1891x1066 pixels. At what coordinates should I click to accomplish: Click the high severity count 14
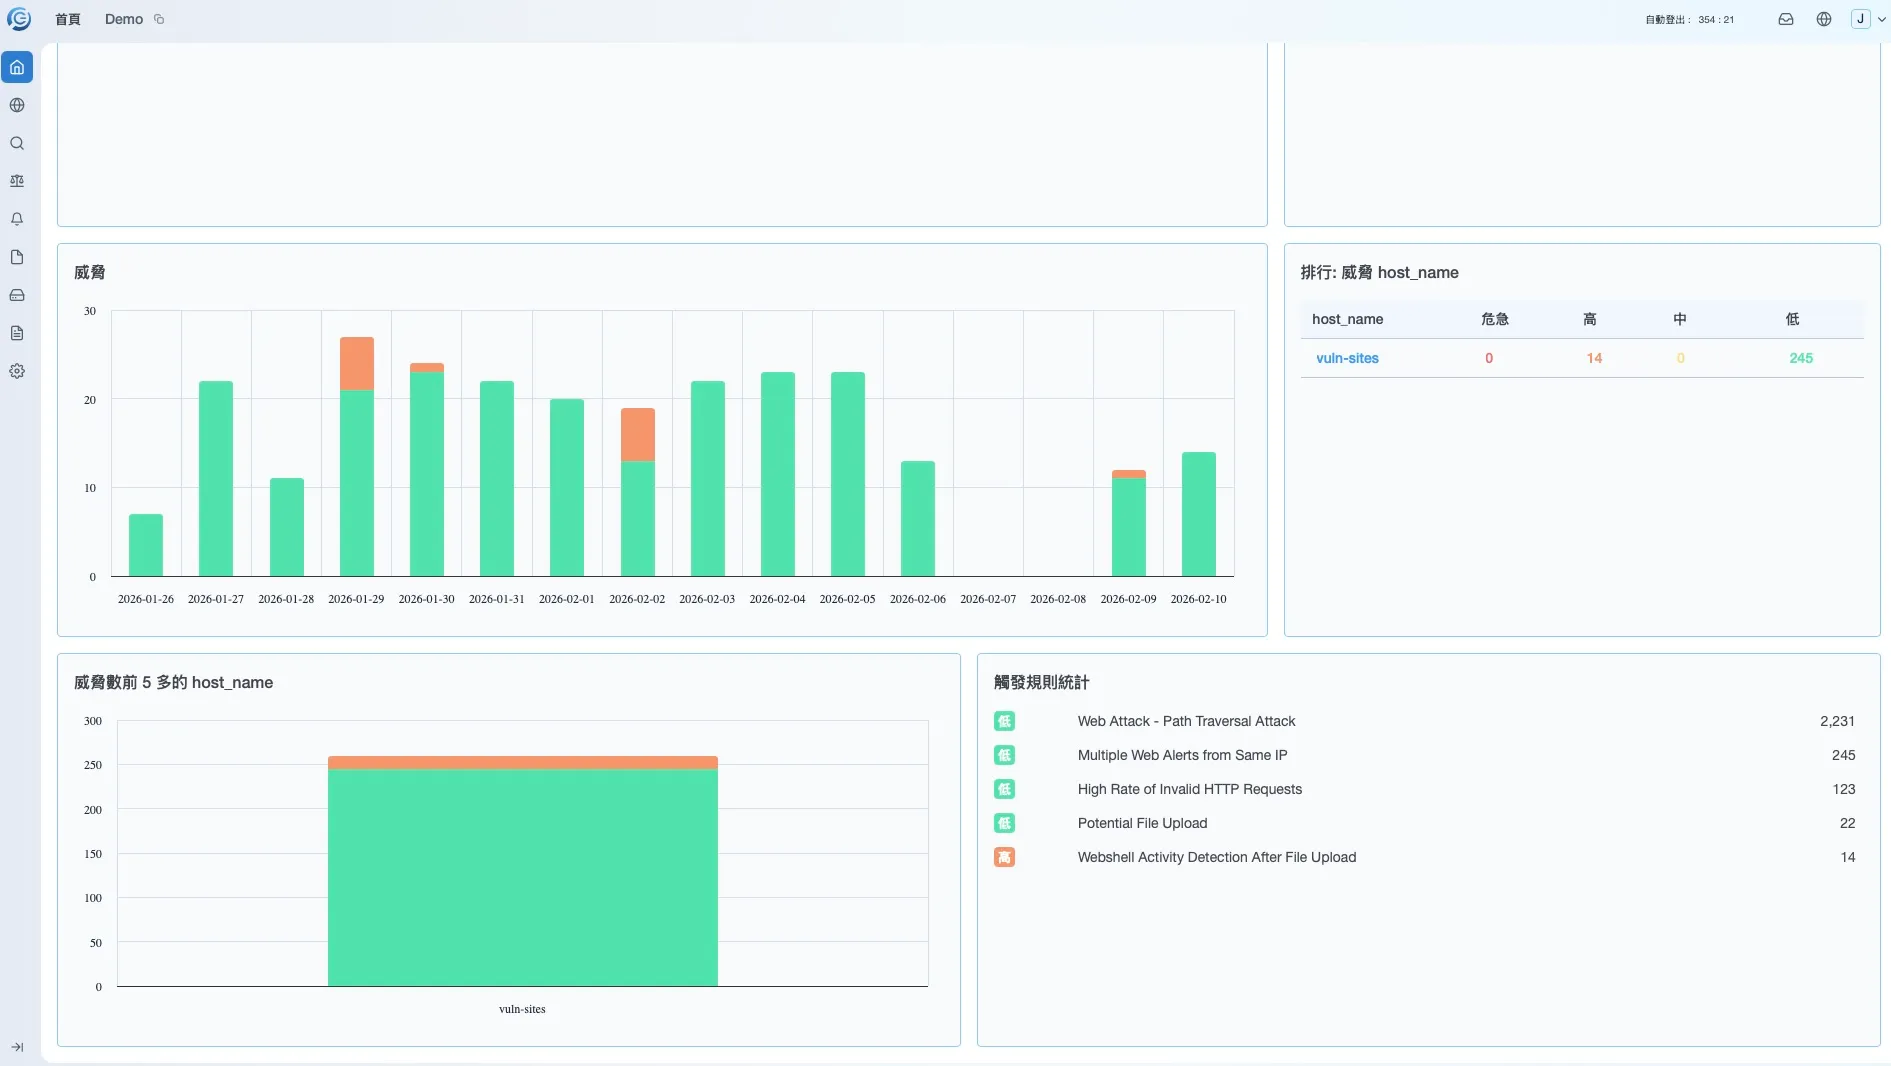click(x=1594, y=358)
